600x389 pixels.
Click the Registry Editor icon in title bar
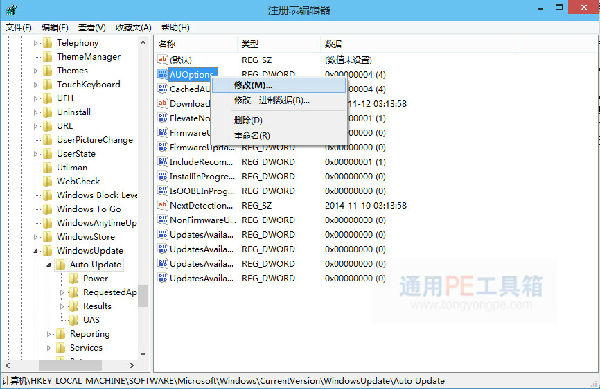[x=11, y=10]
